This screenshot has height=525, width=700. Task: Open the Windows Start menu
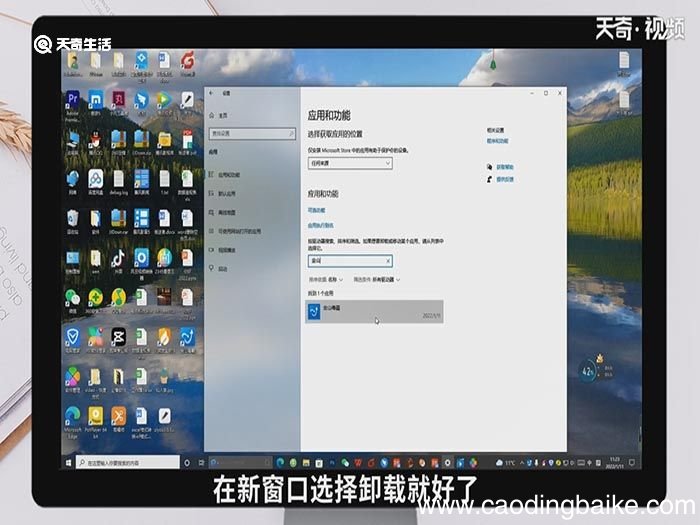tap(68, 463)
